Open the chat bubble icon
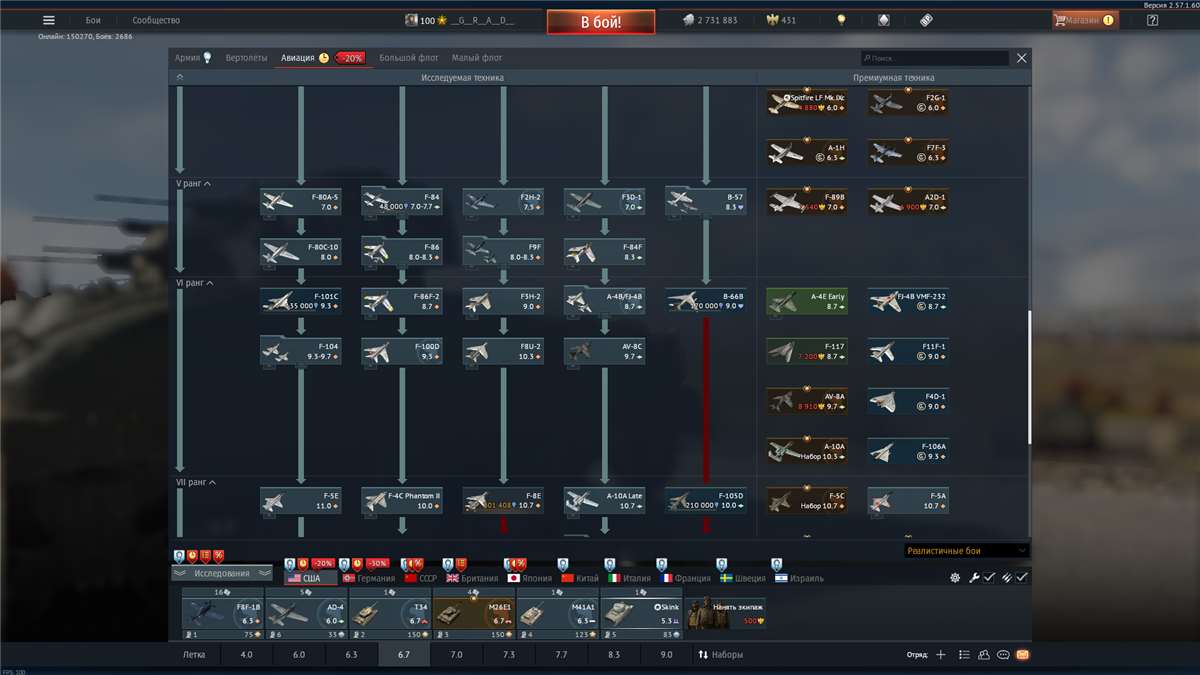 [x=1003, y=655]
